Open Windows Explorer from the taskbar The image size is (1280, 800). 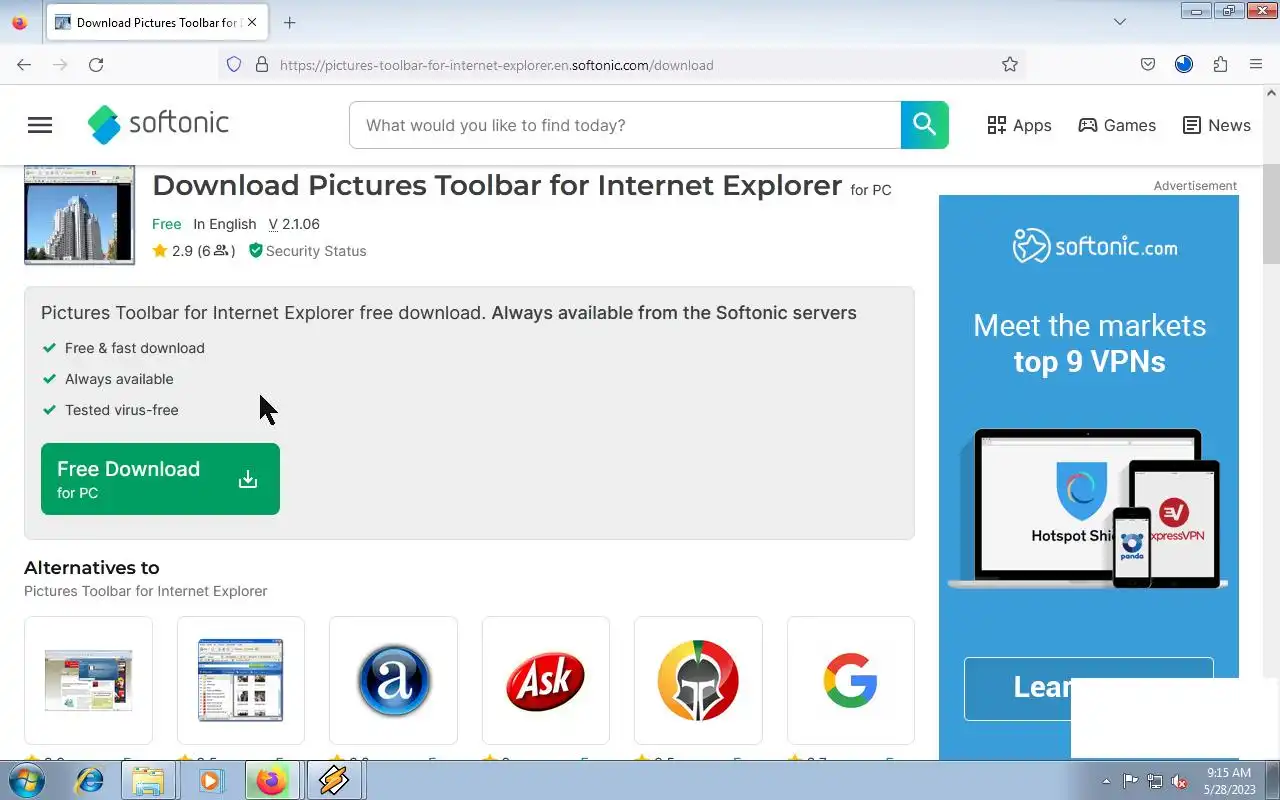[x=149, y=780]
